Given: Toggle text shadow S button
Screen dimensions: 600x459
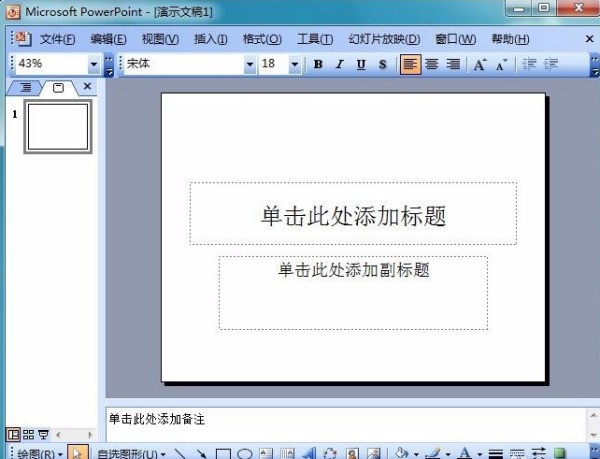Looking at the screenshot, I should click(x=383, y=64).
